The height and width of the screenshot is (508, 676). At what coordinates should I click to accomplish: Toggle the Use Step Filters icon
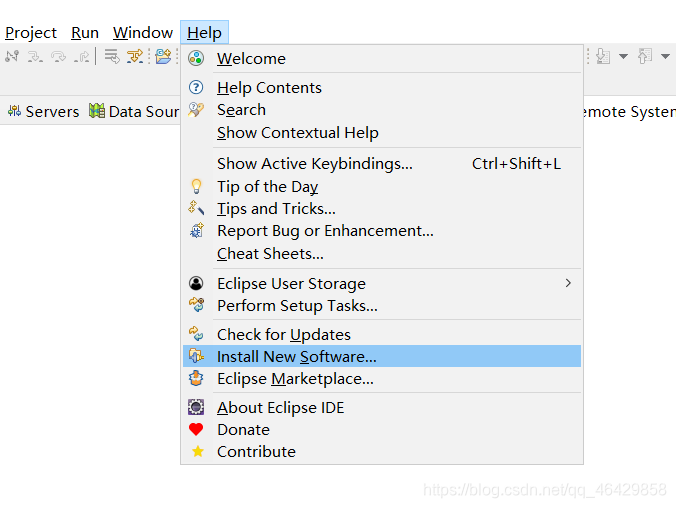point(135,56)
